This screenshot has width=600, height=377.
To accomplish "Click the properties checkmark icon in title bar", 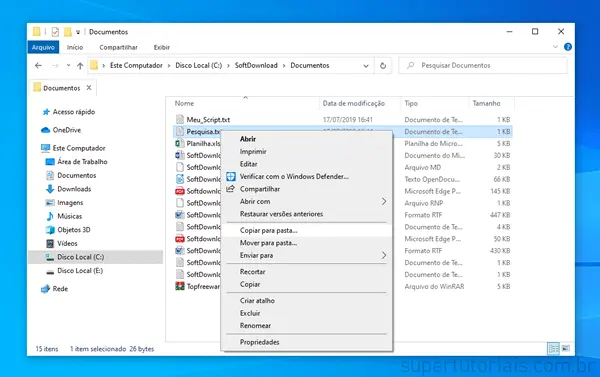I will (55, 32).
